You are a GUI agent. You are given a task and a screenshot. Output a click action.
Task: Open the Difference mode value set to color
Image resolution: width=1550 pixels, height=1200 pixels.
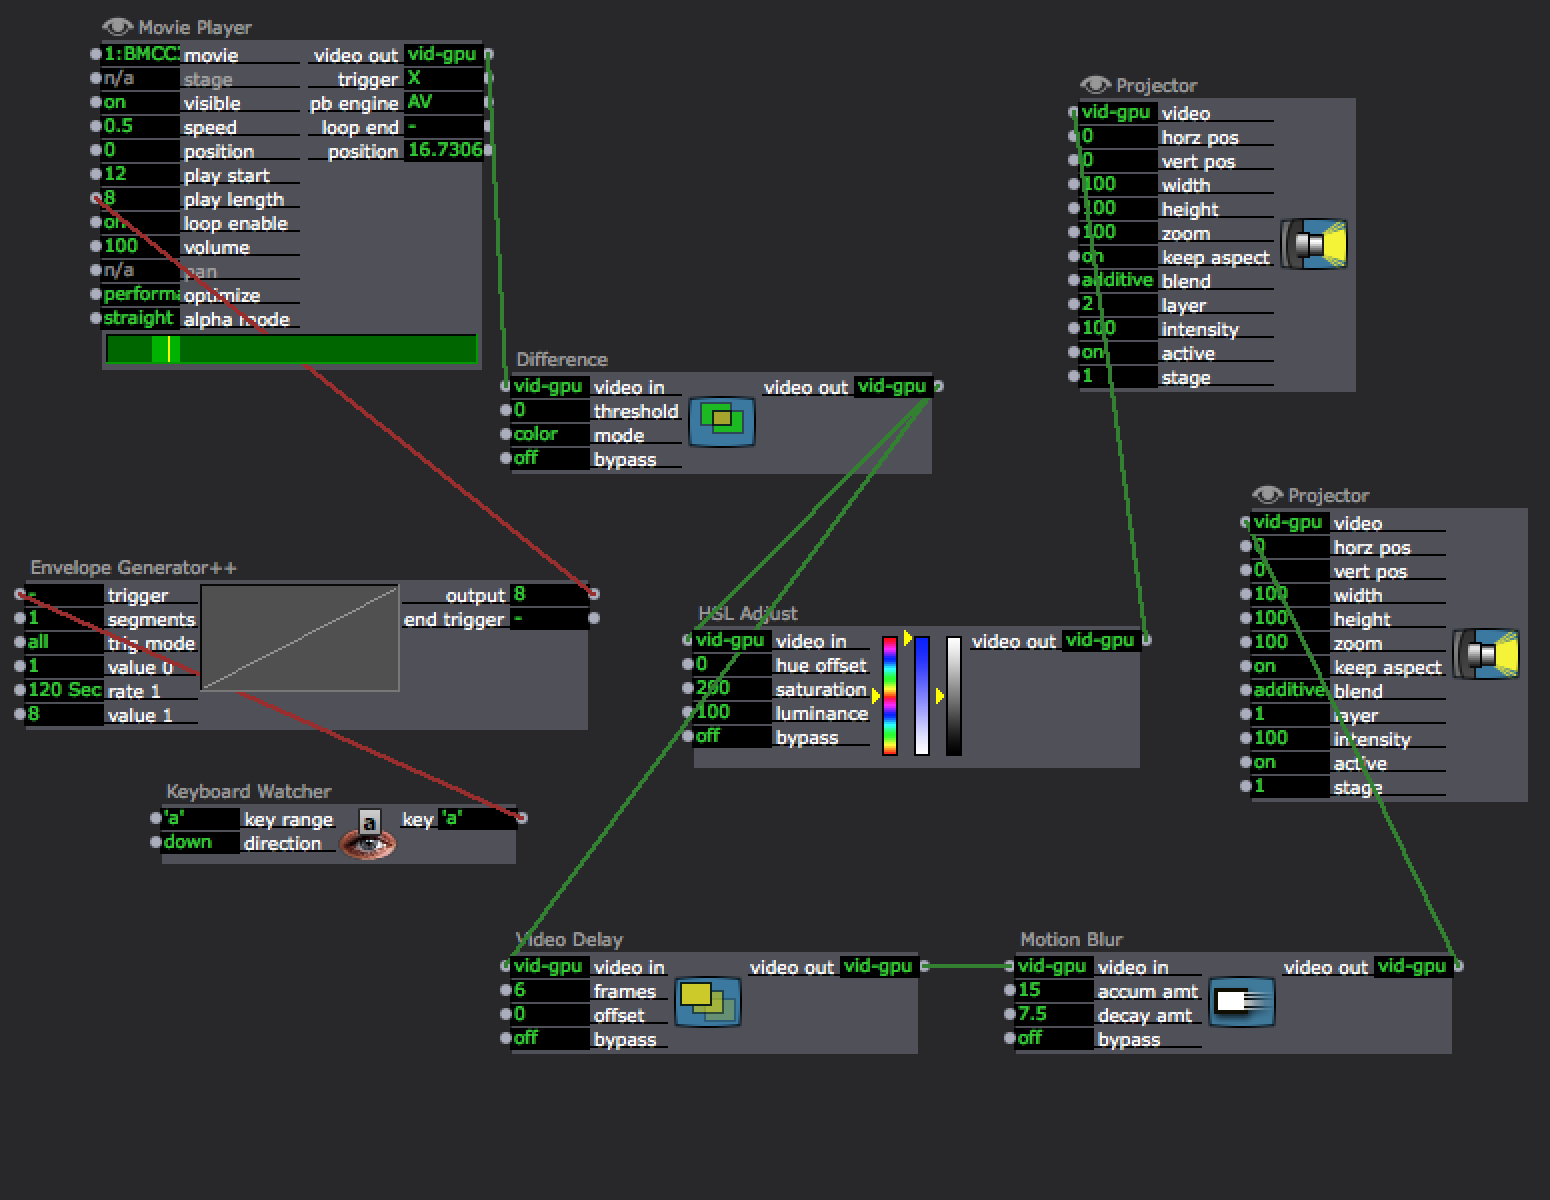[549, 435]
